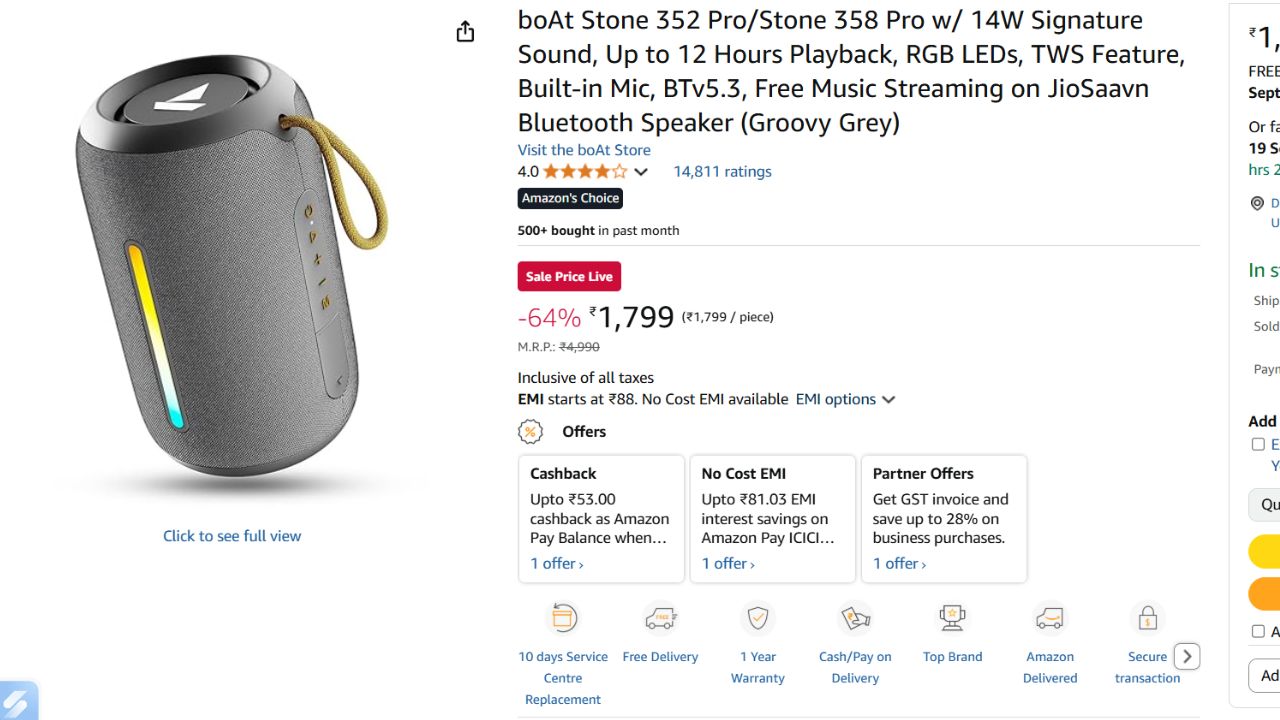
Task: Open 1 offer link in Cashback card
Action: tap(557, 563)
